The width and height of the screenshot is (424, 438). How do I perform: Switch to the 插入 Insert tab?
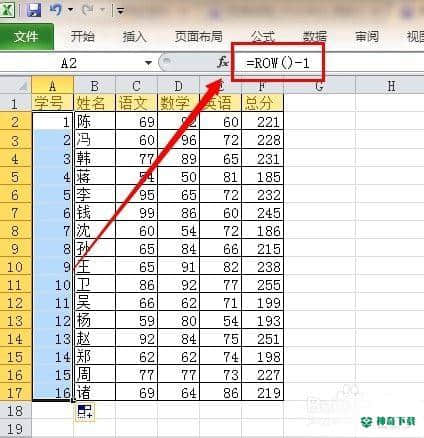coord(134,36)
